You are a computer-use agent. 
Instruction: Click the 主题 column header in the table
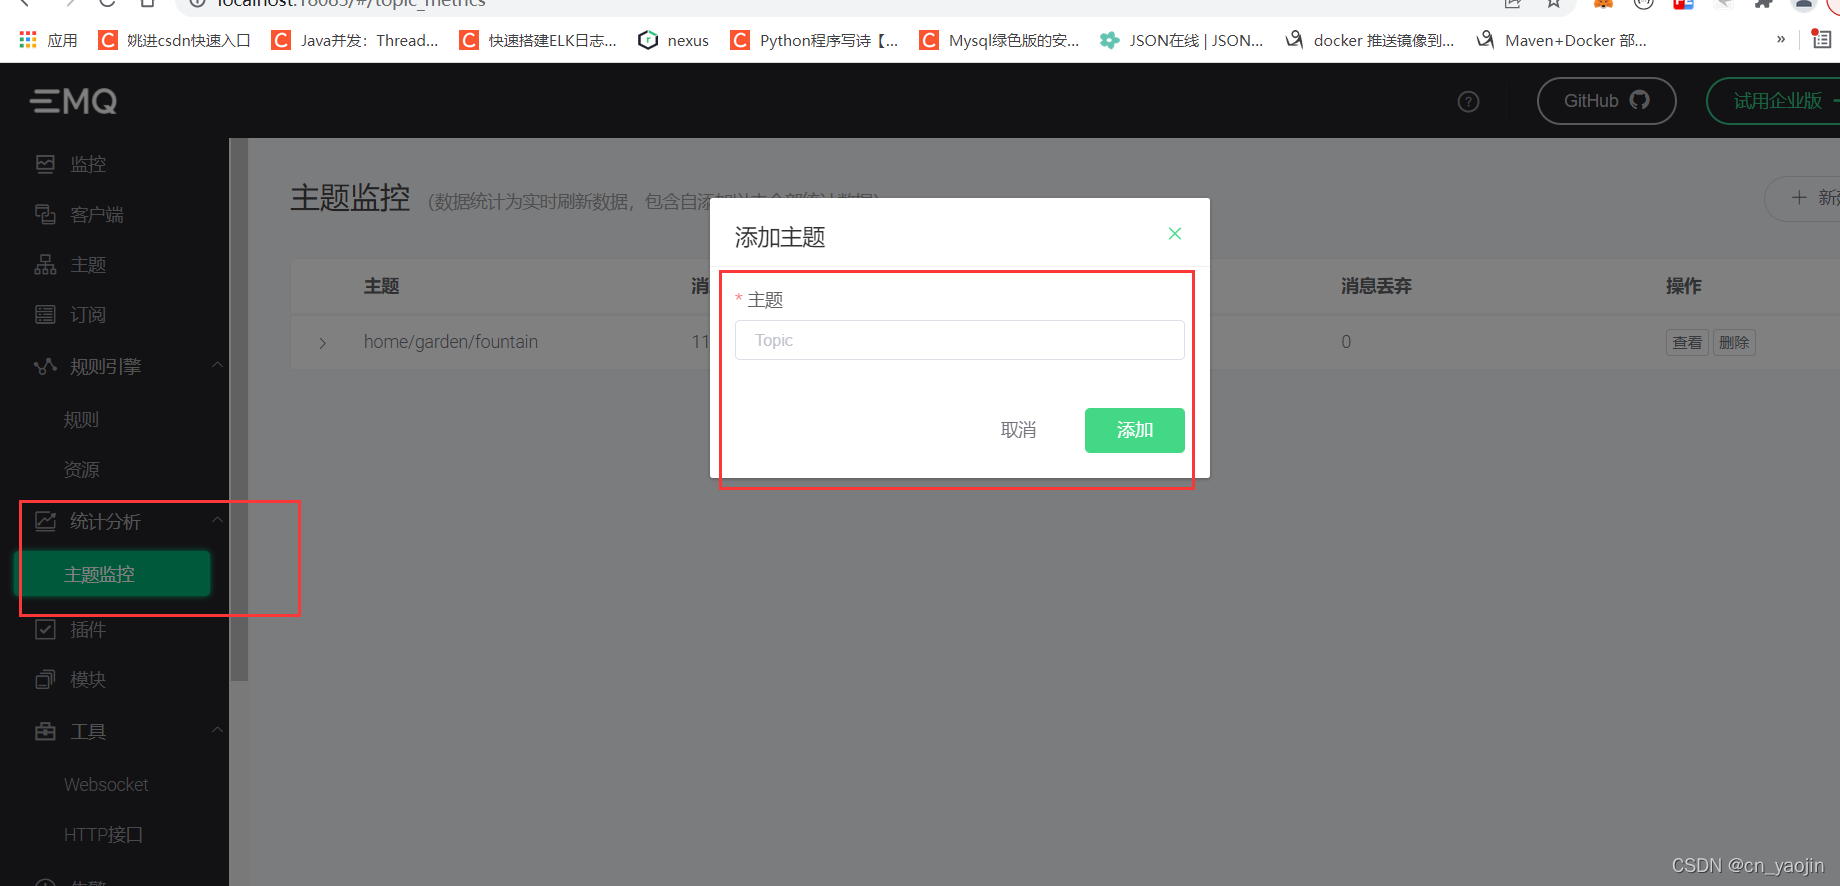(x=382, y=286)
